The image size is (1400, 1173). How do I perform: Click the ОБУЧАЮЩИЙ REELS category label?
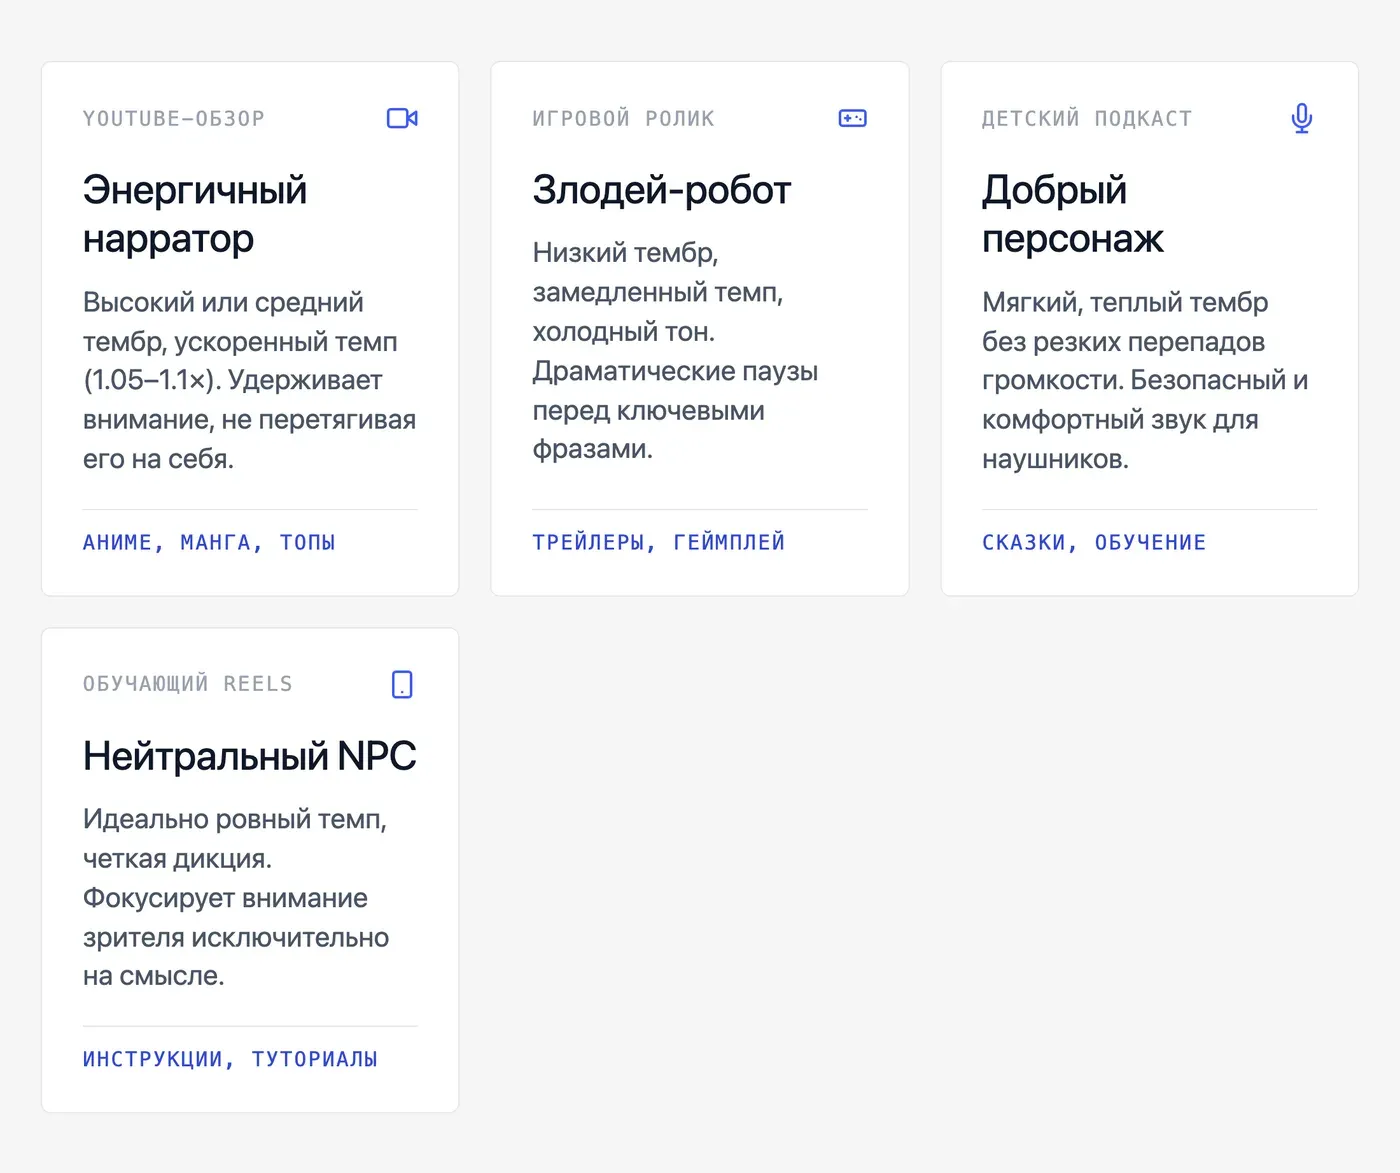(188, 684)
